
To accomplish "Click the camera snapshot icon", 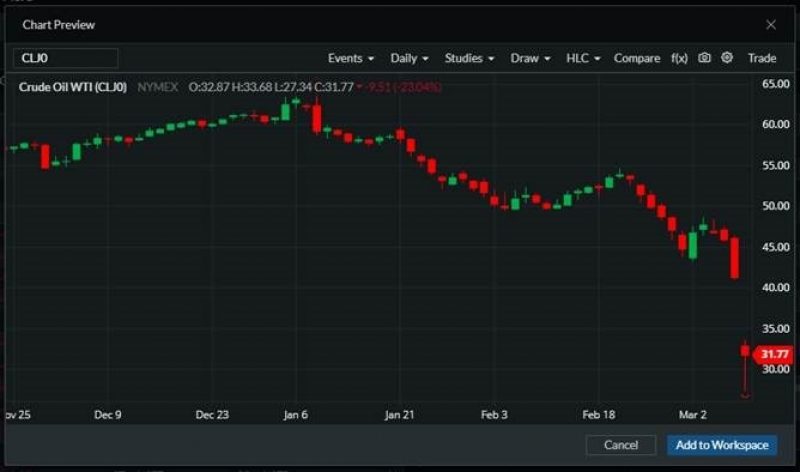I will coord(704,58).
